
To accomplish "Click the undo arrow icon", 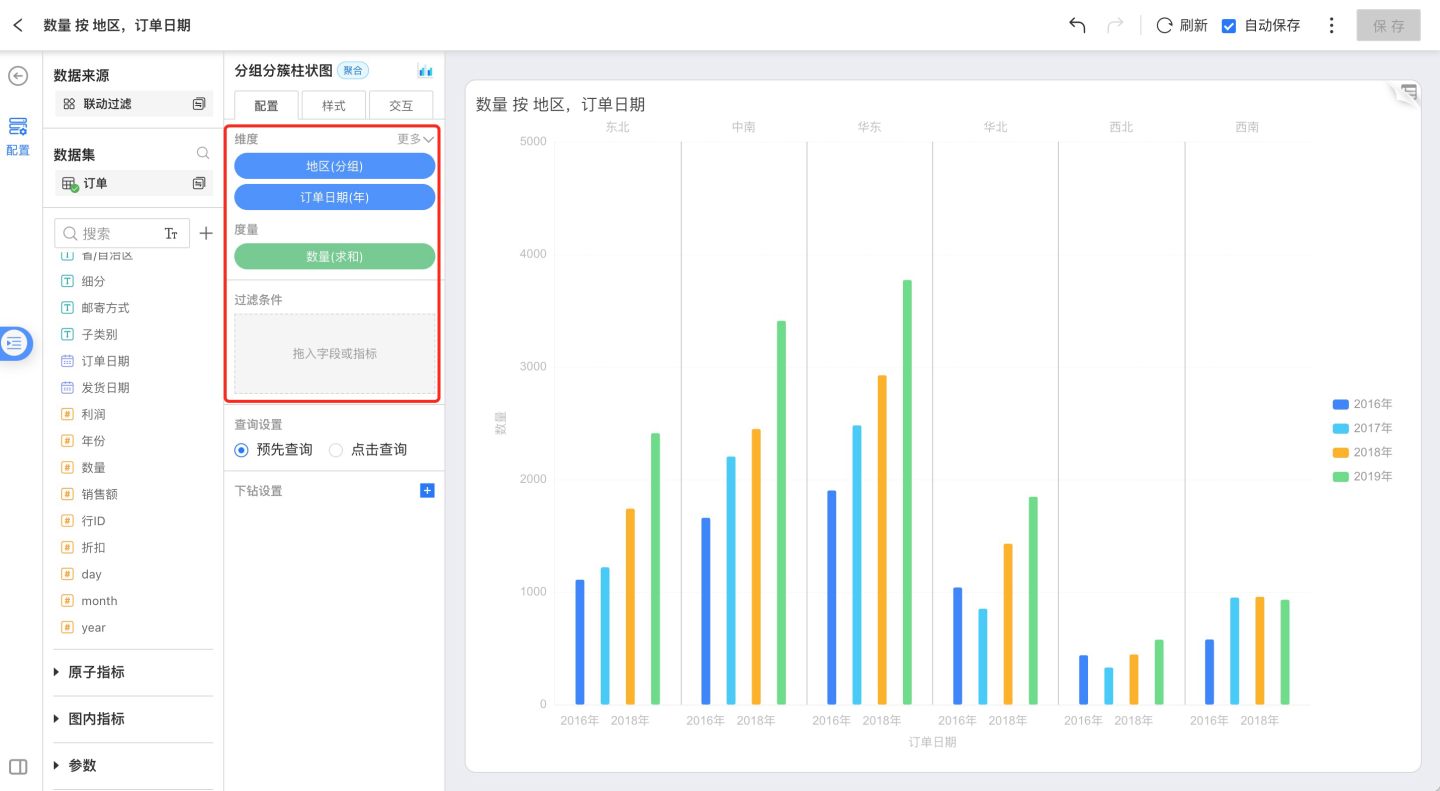I will click(x=1077, y=25).
